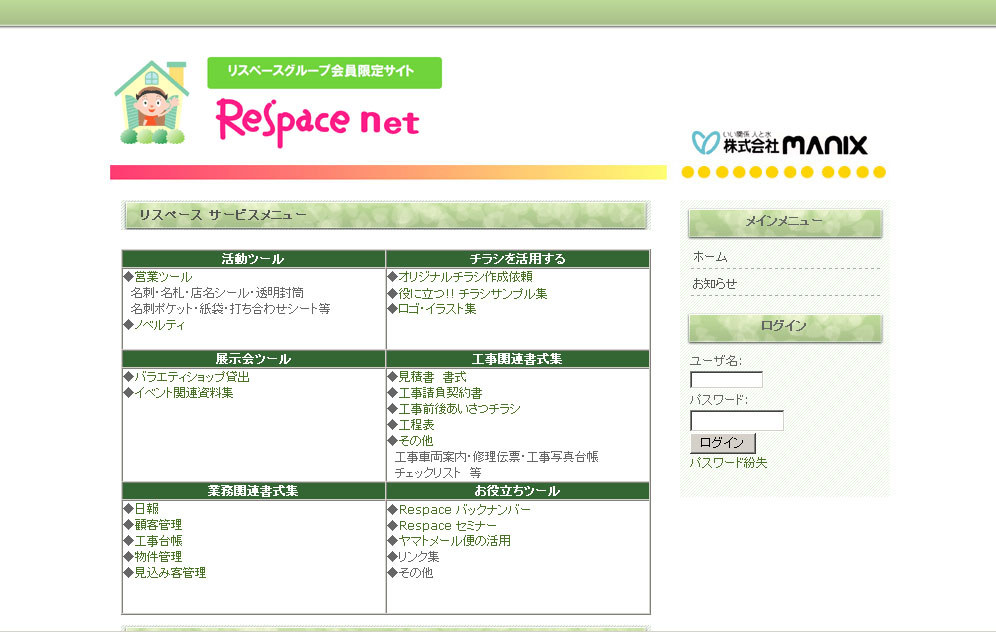
Task: Open the 工事請負契約書 link
Action: (440, 393)
